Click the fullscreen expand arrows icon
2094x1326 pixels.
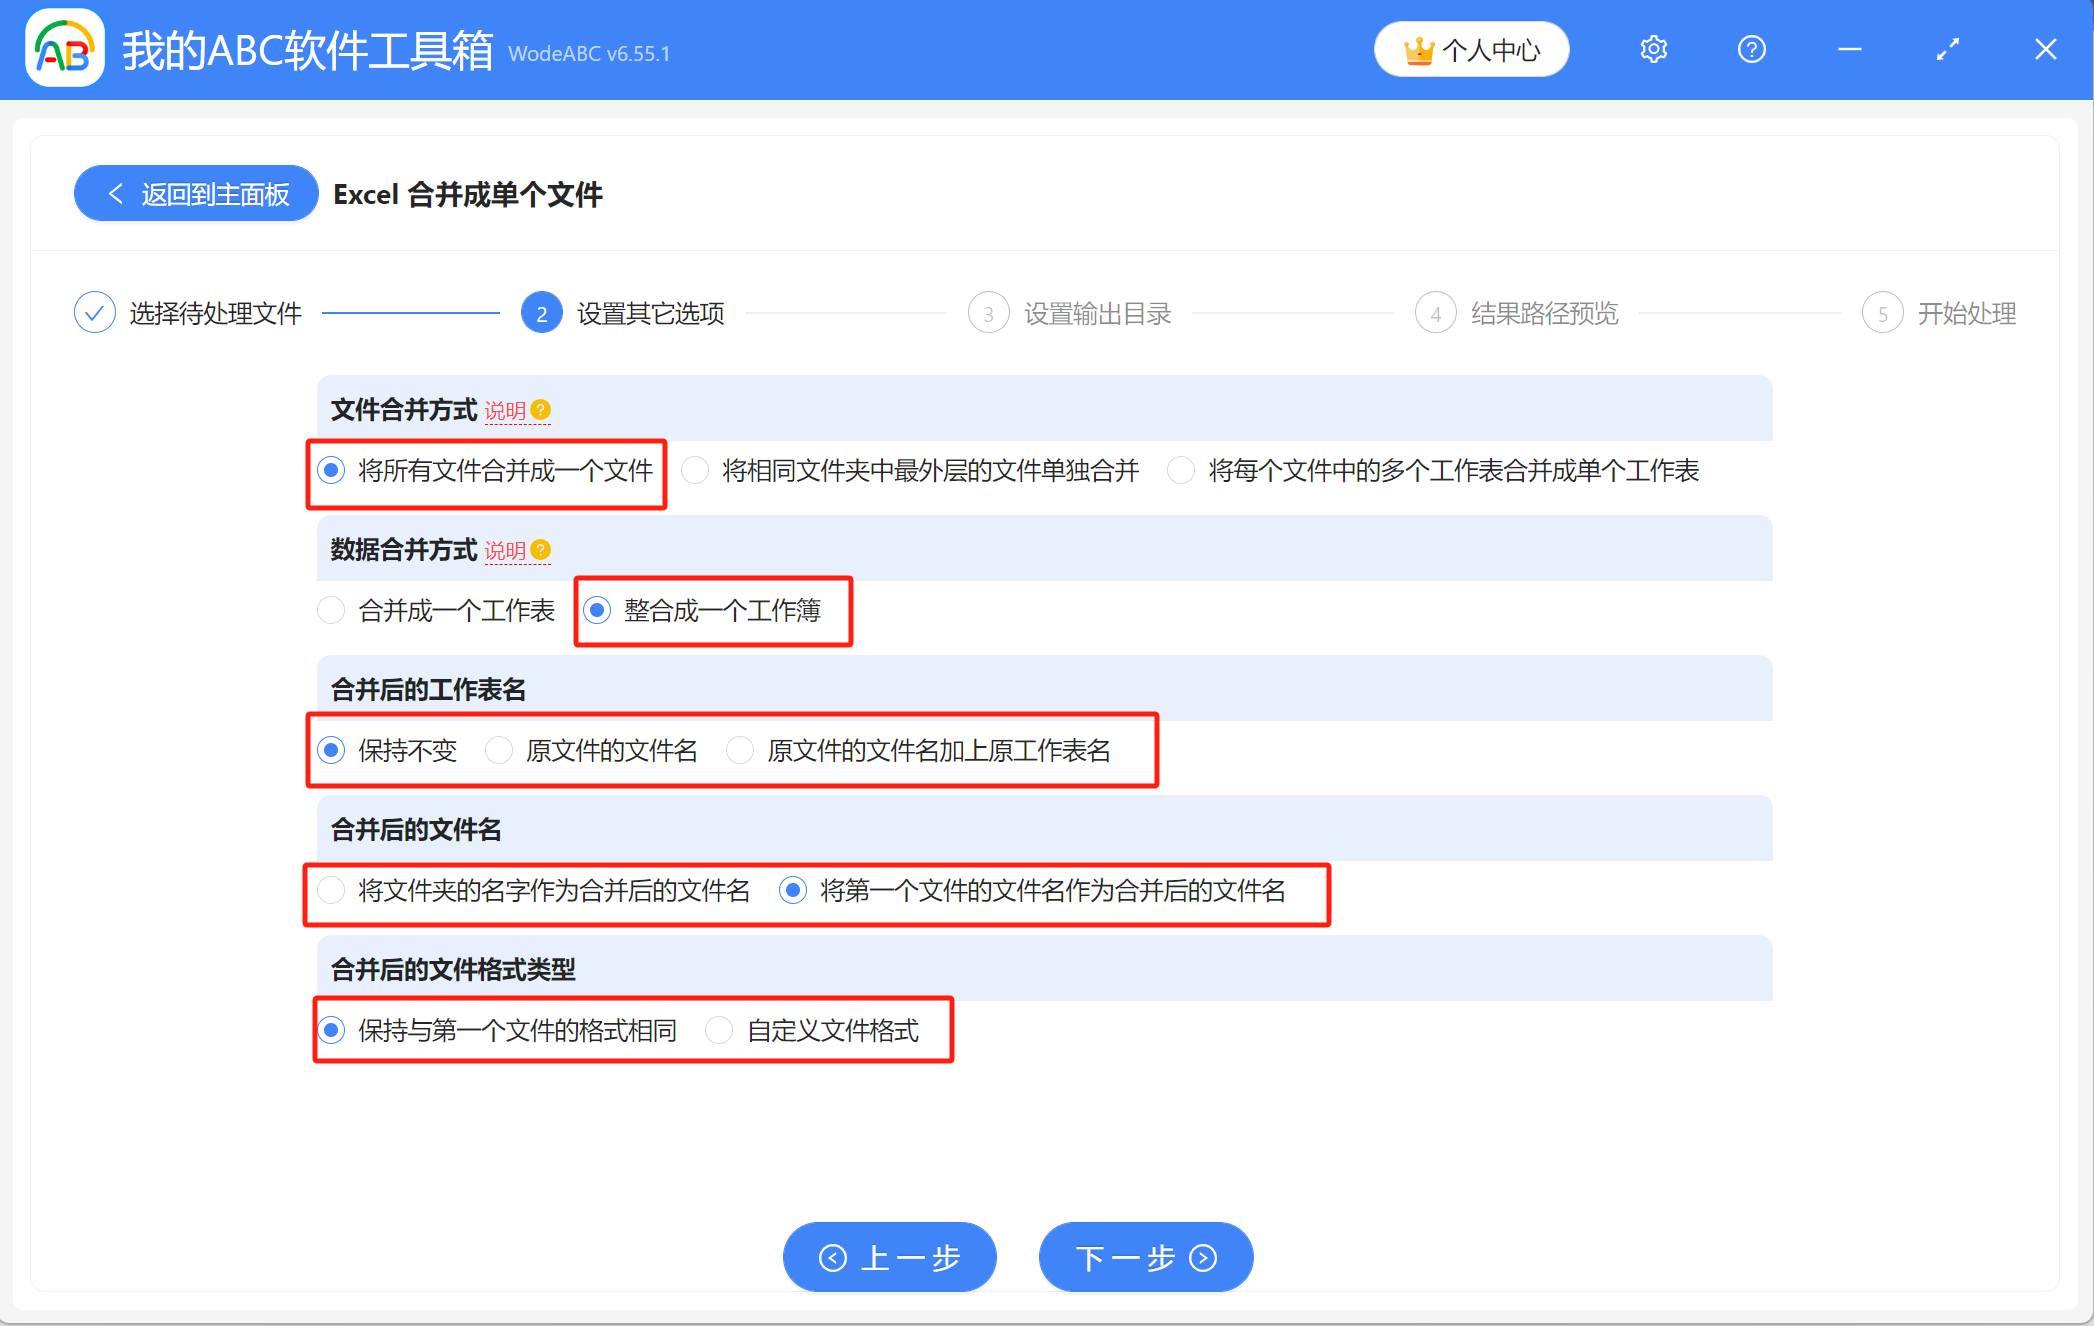(1947, 49)
